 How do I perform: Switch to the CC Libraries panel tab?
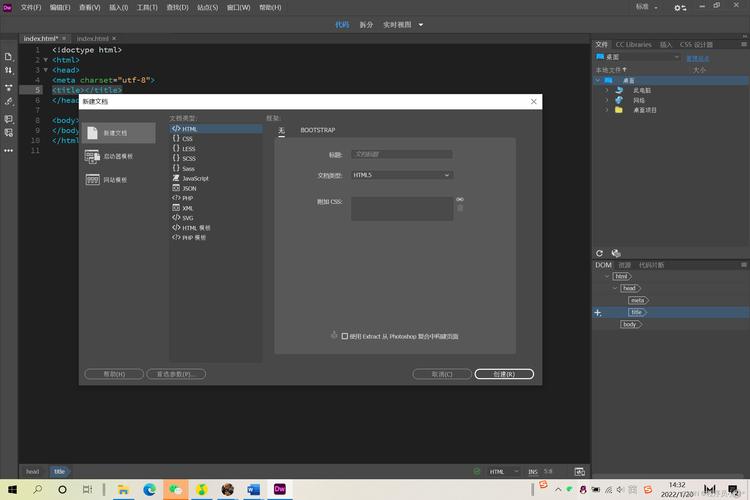[633, 44]
